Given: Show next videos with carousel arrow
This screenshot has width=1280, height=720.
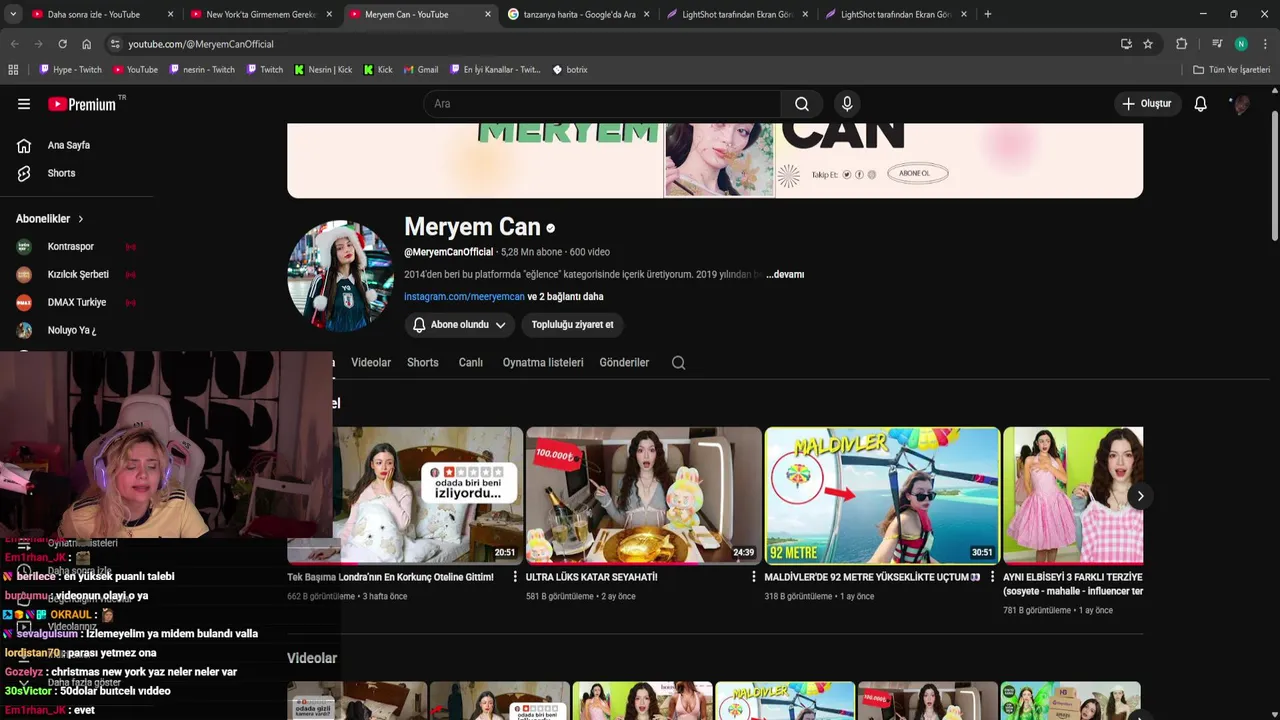Looking at the screenshot, I should [x=1139, y=496].
